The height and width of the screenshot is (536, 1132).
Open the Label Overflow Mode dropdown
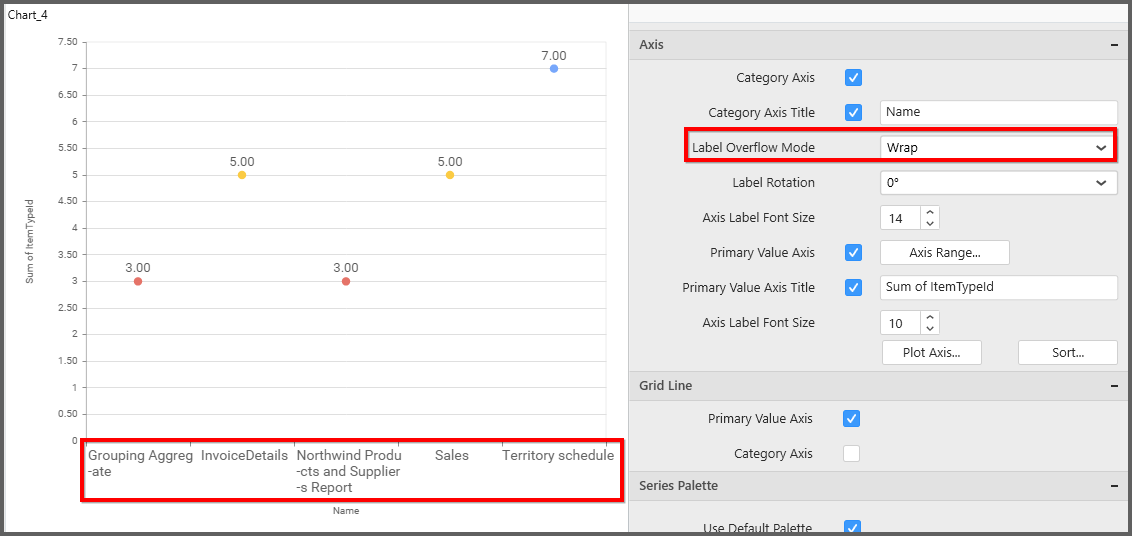point(998,148)
